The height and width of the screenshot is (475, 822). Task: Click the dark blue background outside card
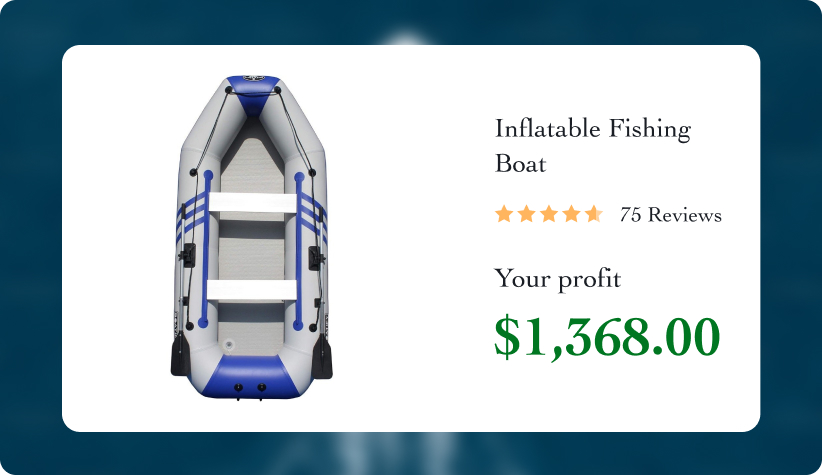[30, 240]
